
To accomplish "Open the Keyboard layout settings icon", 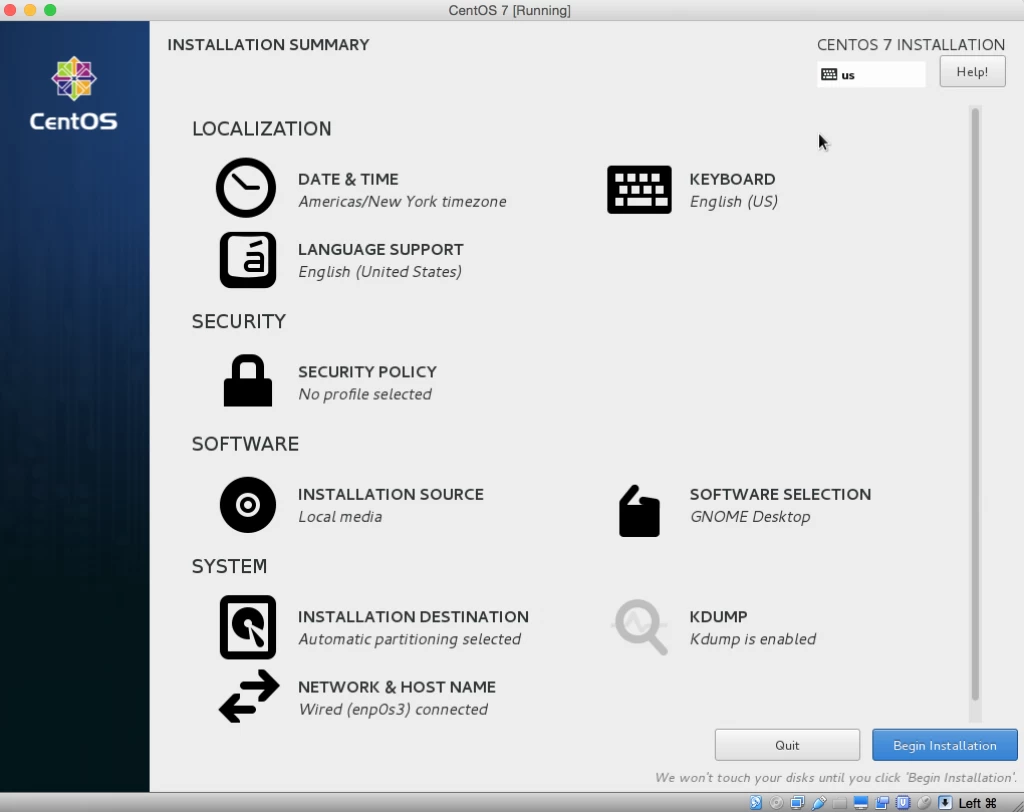I will coord(639,189).
